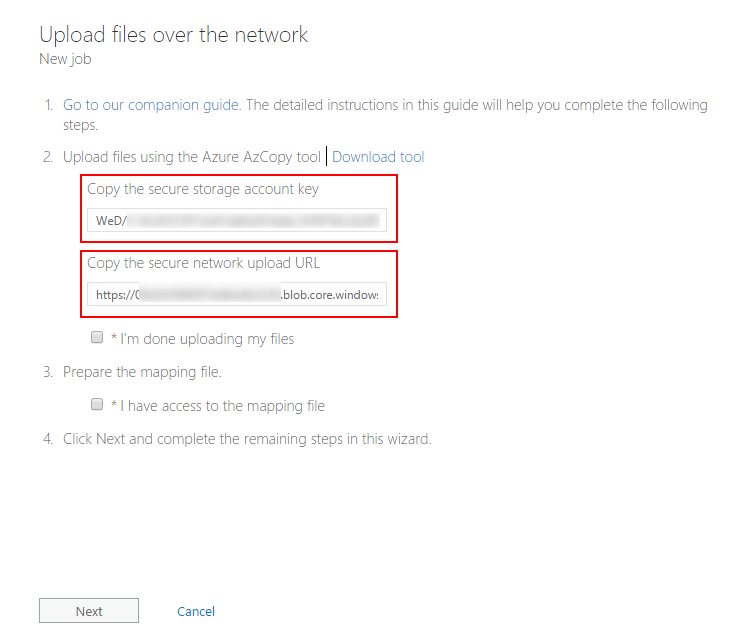The image size is (749, 637).
Task: Check the access to mapping file checkbox
Action: (97, 404)
